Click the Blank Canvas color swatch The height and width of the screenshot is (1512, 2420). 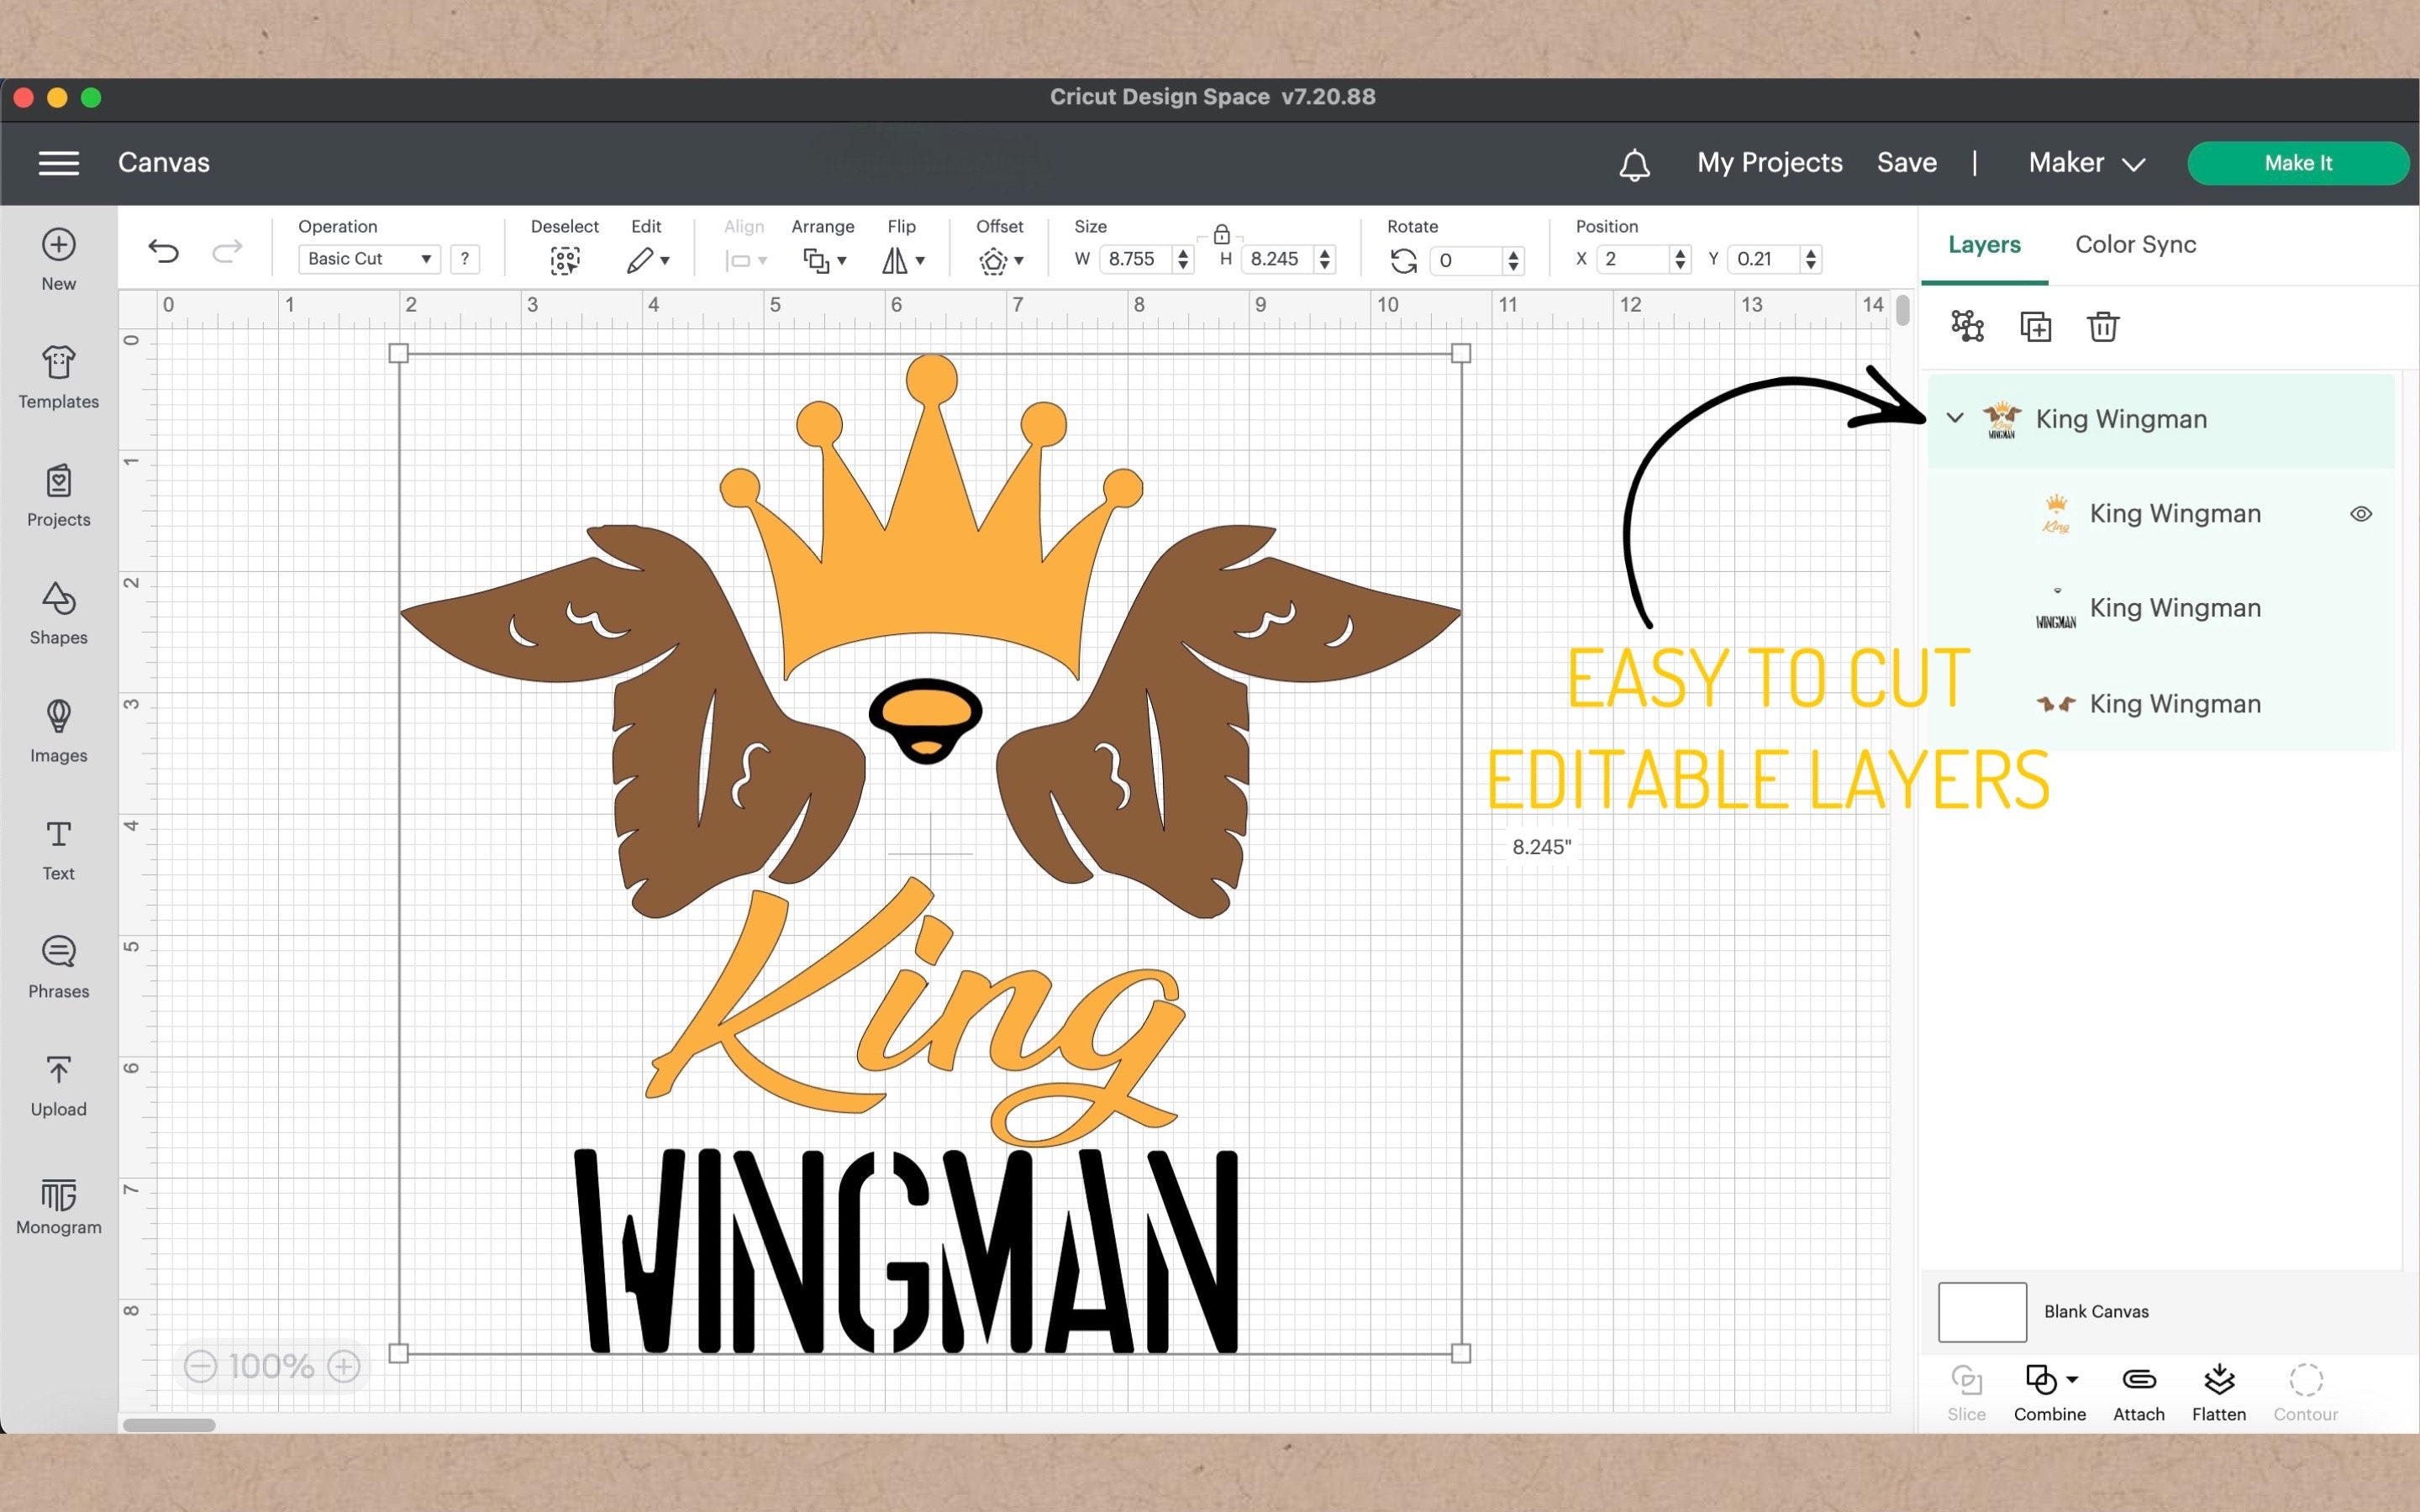[1982, 1311]
